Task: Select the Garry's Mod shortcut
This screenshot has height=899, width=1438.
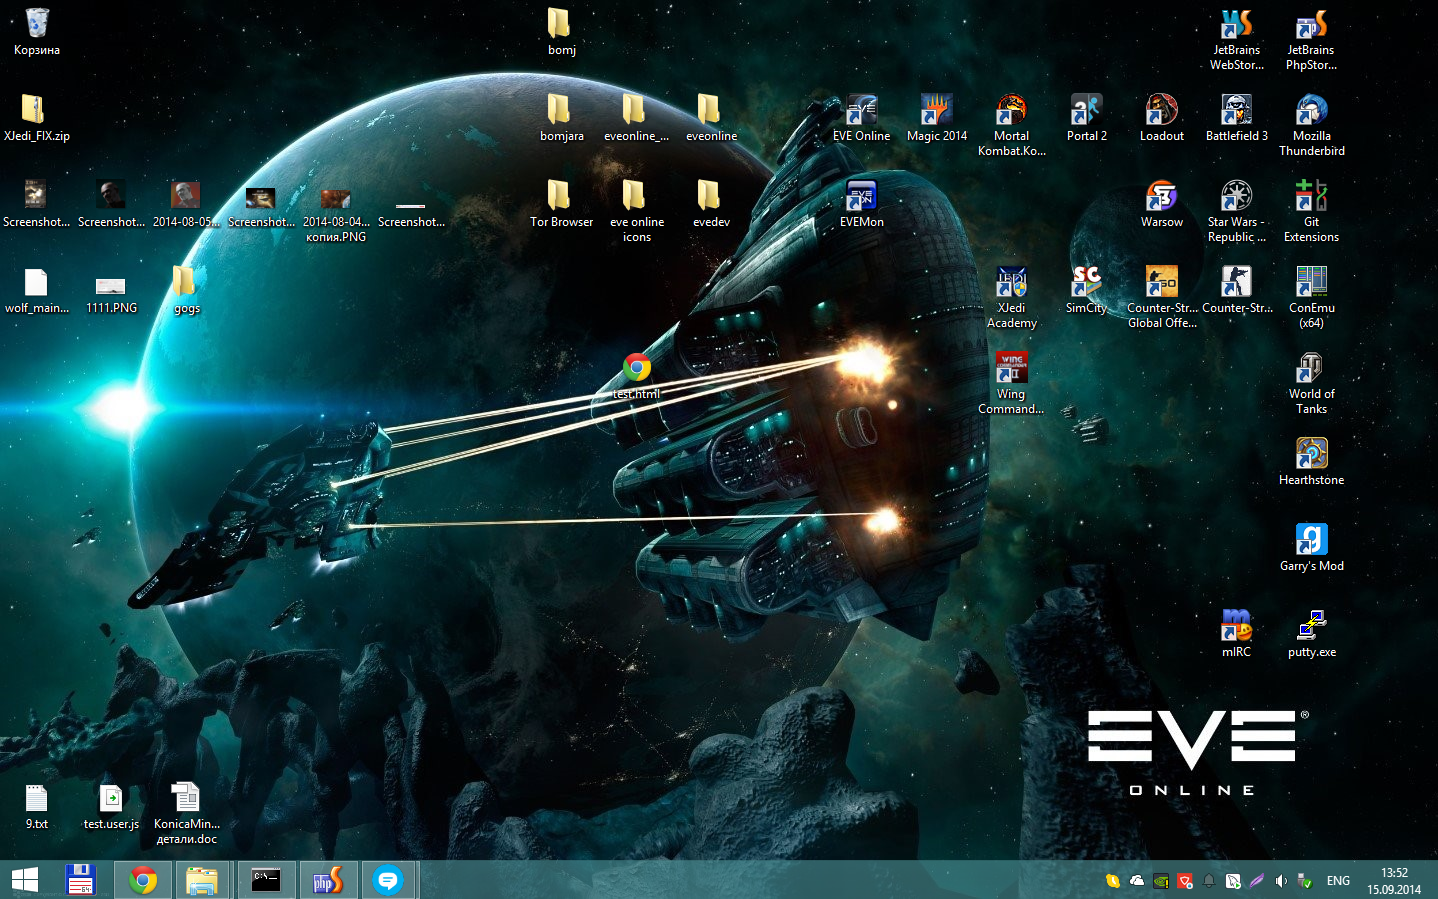Action: click(1311, 548)
